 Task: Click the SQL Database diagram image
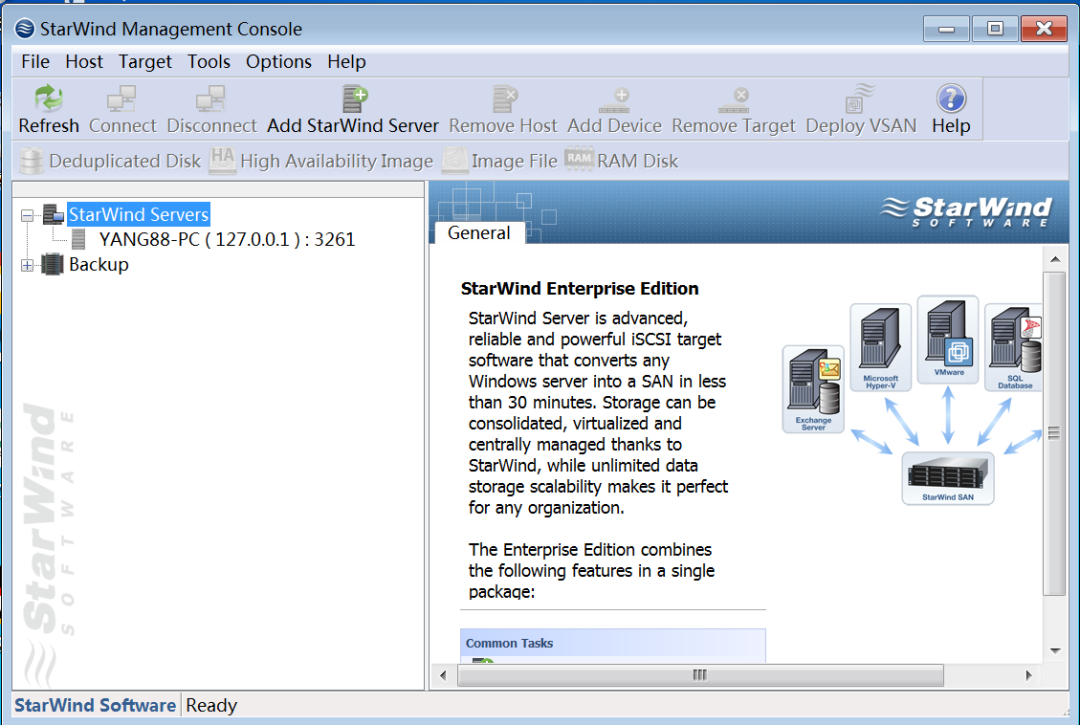click(x=1013, y=348)
